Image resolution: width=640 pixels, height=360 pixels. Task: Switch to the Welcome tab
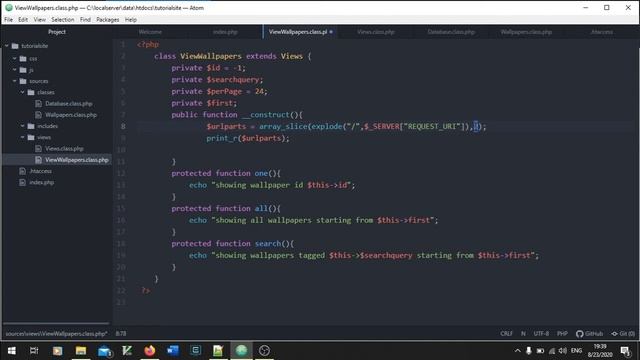[150, 32]
